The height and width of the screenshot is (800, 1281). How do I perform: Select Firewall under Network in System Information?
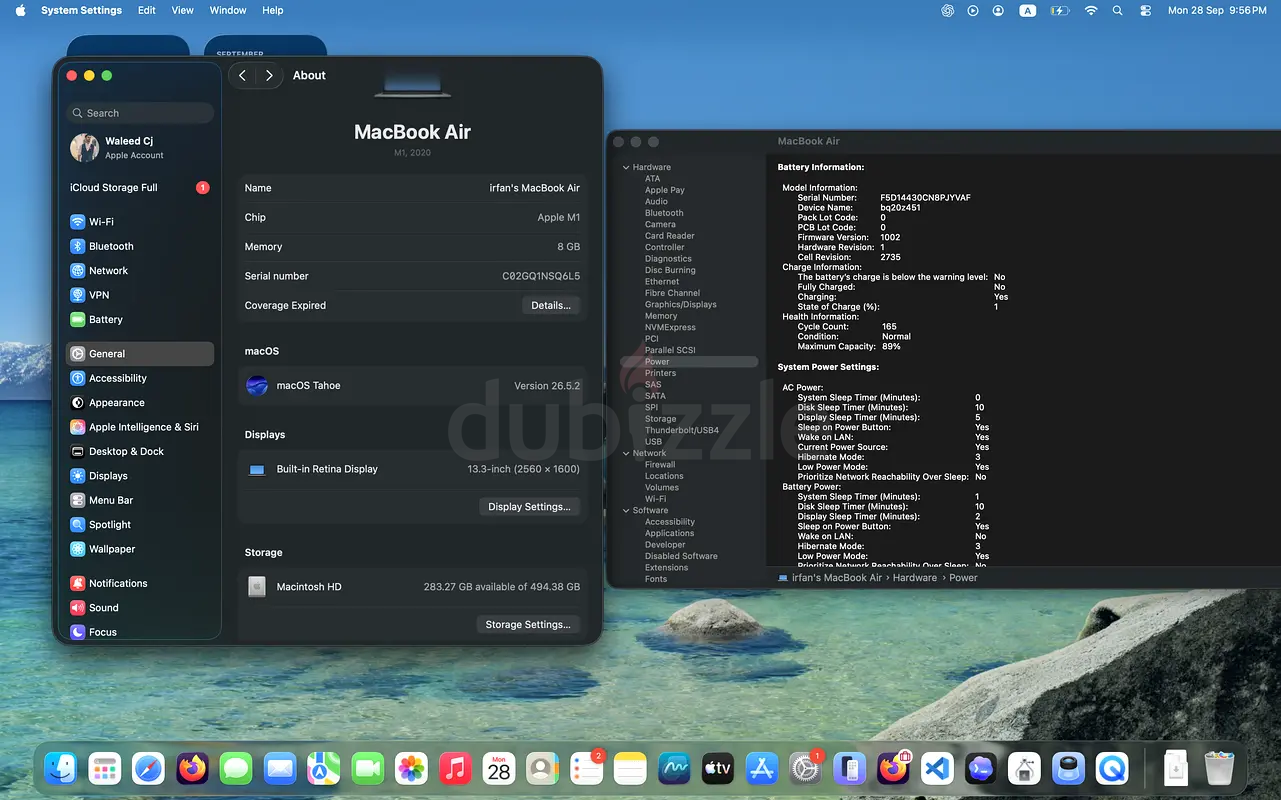660,465
